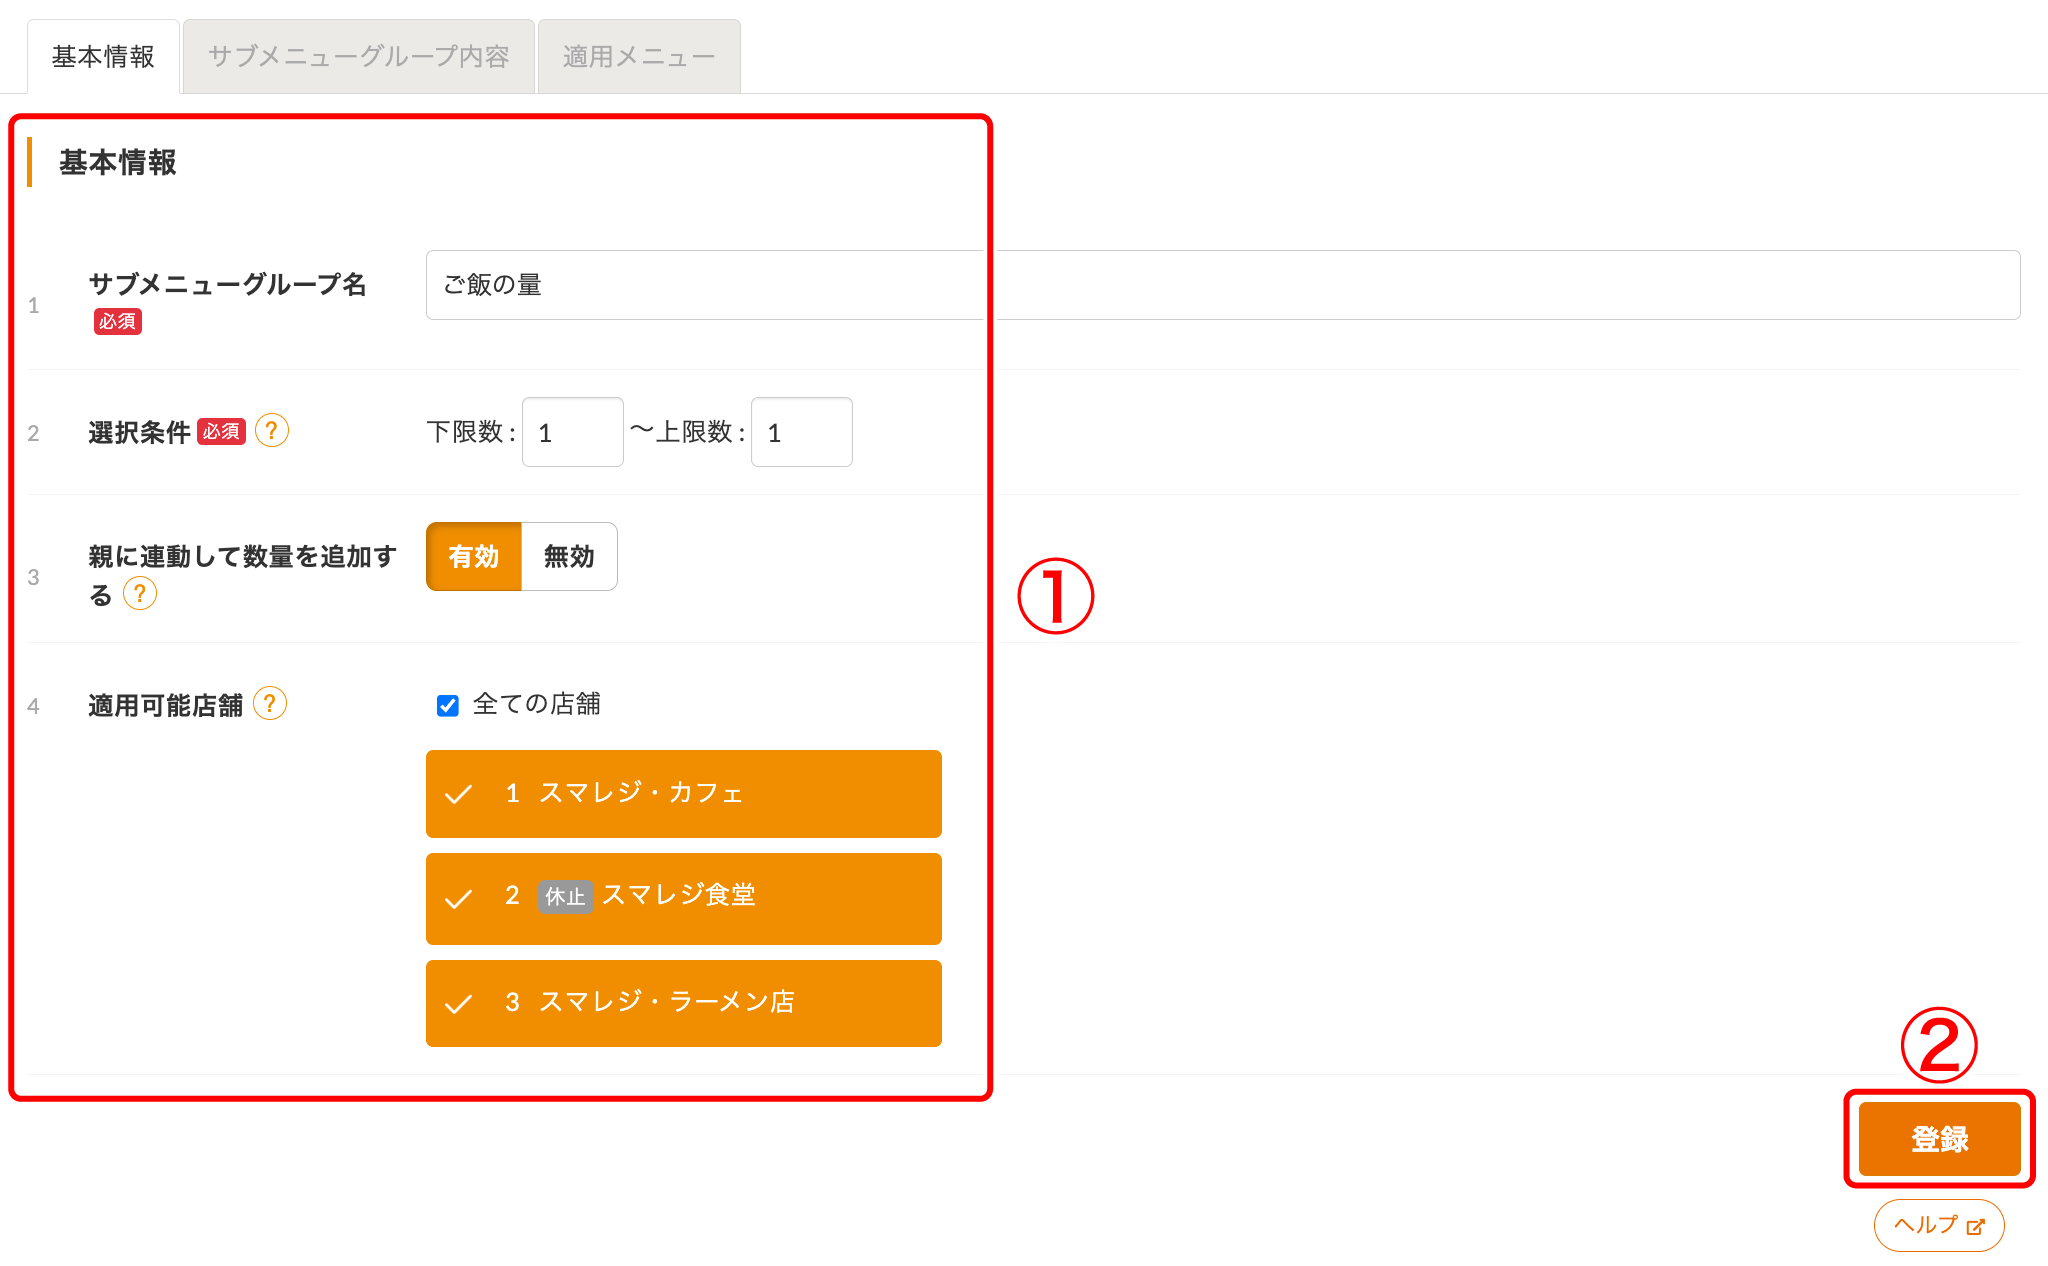This screenshot has width=2048, height=1266.
Task: Uncheck the 全ての店舗 checkbox
Action: click(448, 706)
